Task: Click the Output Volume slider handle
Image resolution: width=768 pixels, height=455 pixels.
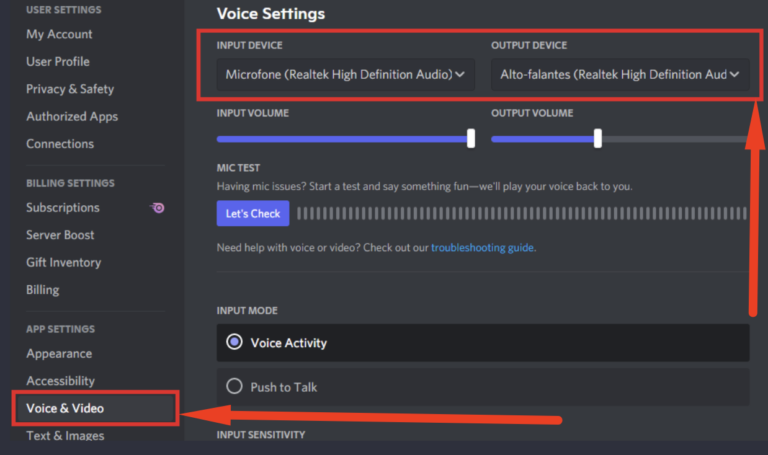Action: click(x=598, y=139)
